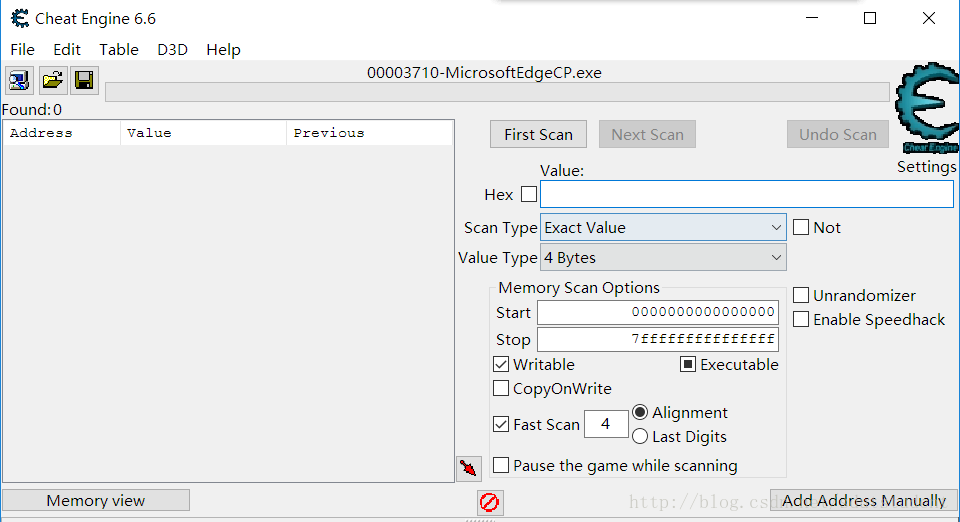The image size is (960, 522).
Task: Open the Settings link
Action: [x=926, y=167]
